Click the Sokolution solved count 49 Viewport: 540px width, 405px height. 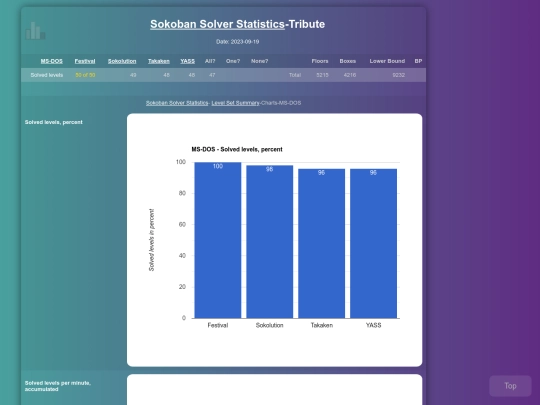click(x=133, y=75)
